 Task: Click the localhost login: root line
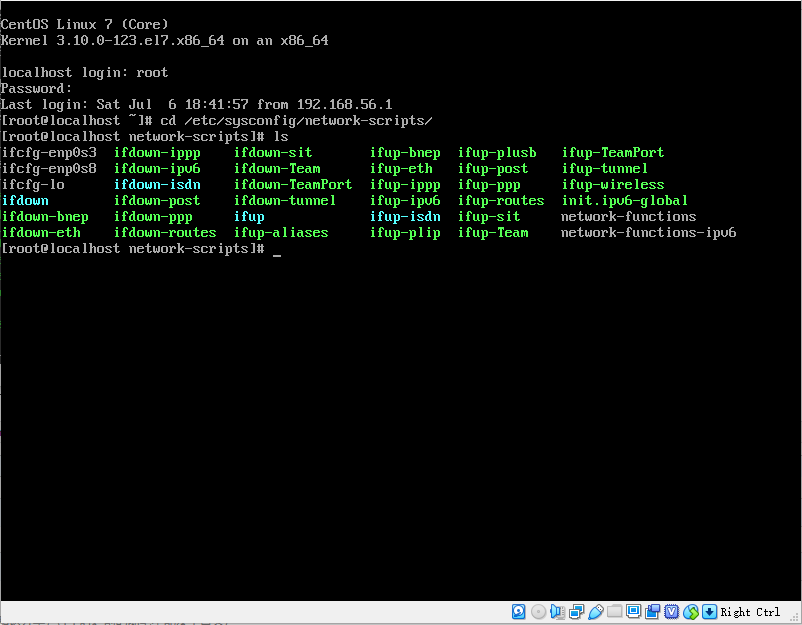tap(85, 73)
